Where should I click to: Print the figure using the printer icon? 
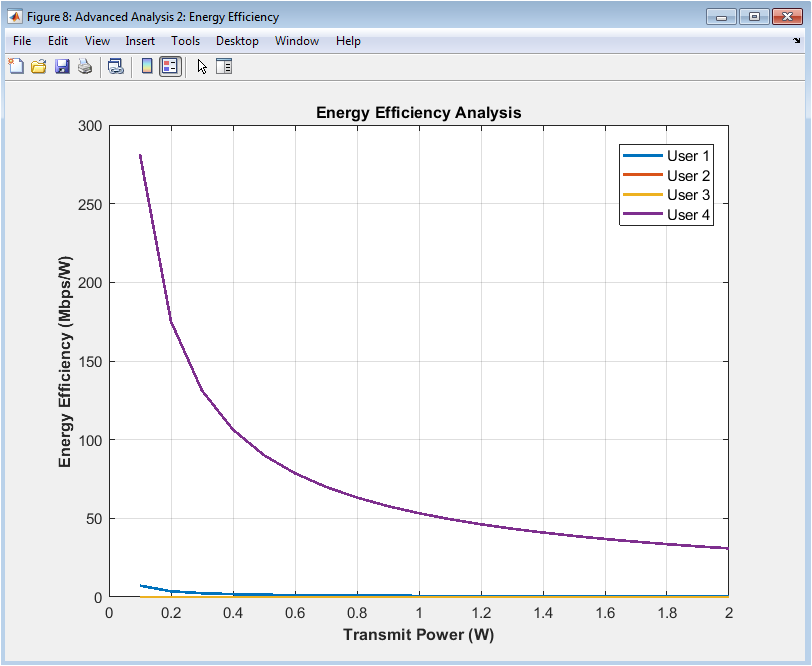tap(85, 67)
